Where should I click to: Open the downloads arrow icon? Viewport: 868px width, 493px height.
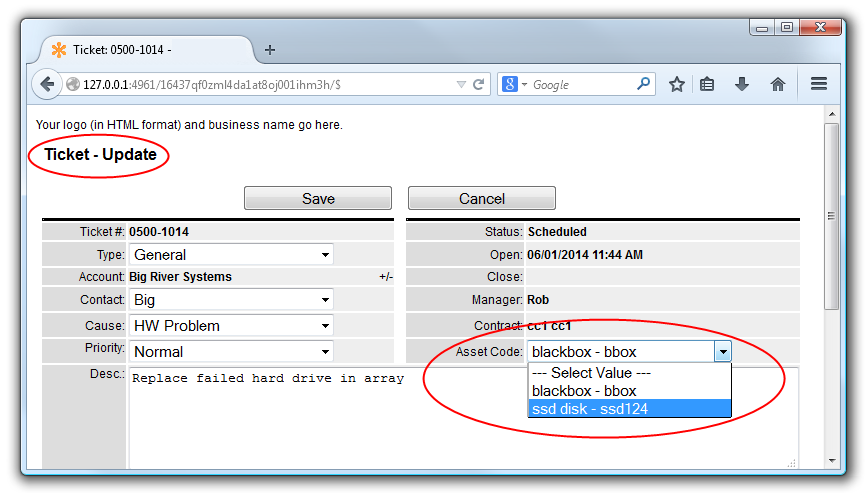pyautogui.click(x=742, y=85)
